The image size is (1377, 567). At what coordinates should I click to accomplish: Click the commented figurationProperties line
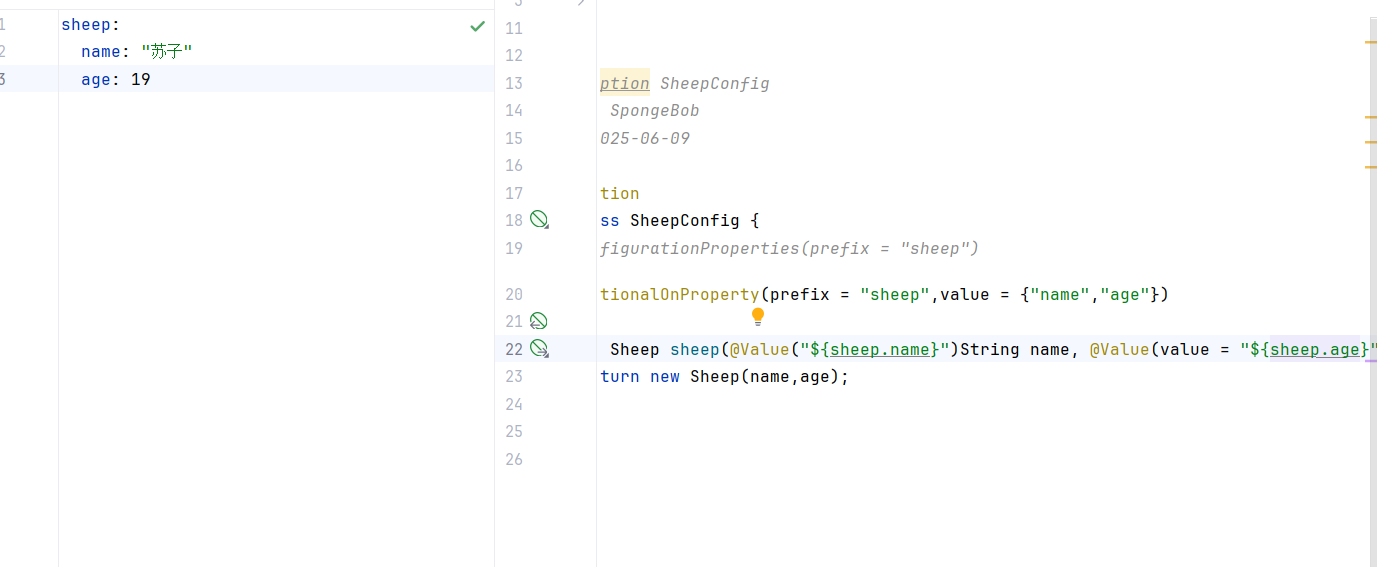pyautogui.click(x=789, y=249)
